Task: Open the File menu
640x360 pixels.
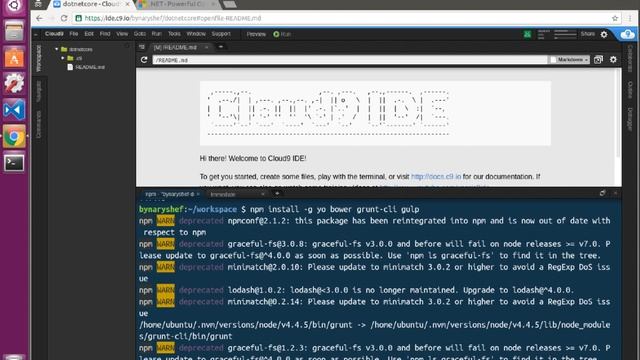Action: pos(73,34)
